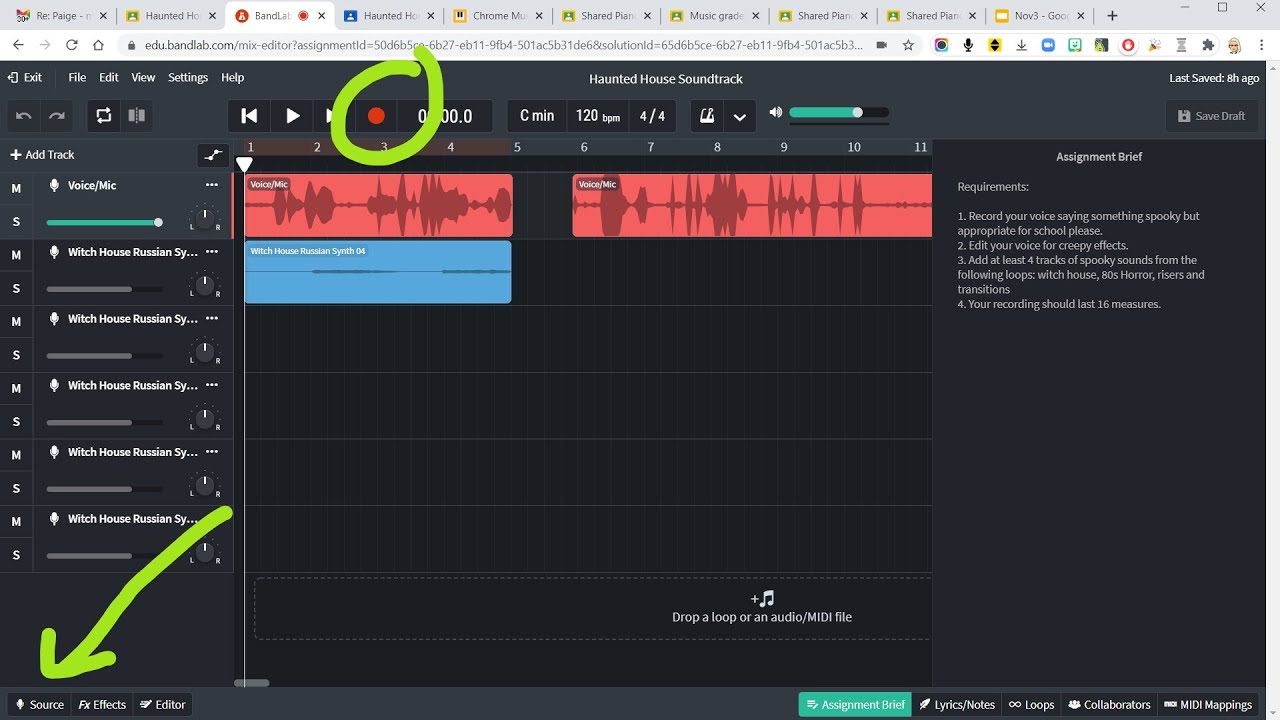The width and height of the screenshot is (1280, 720).
Task: Click the Drop a loop or audio/MIDI file area
Action: click(592, 608)
